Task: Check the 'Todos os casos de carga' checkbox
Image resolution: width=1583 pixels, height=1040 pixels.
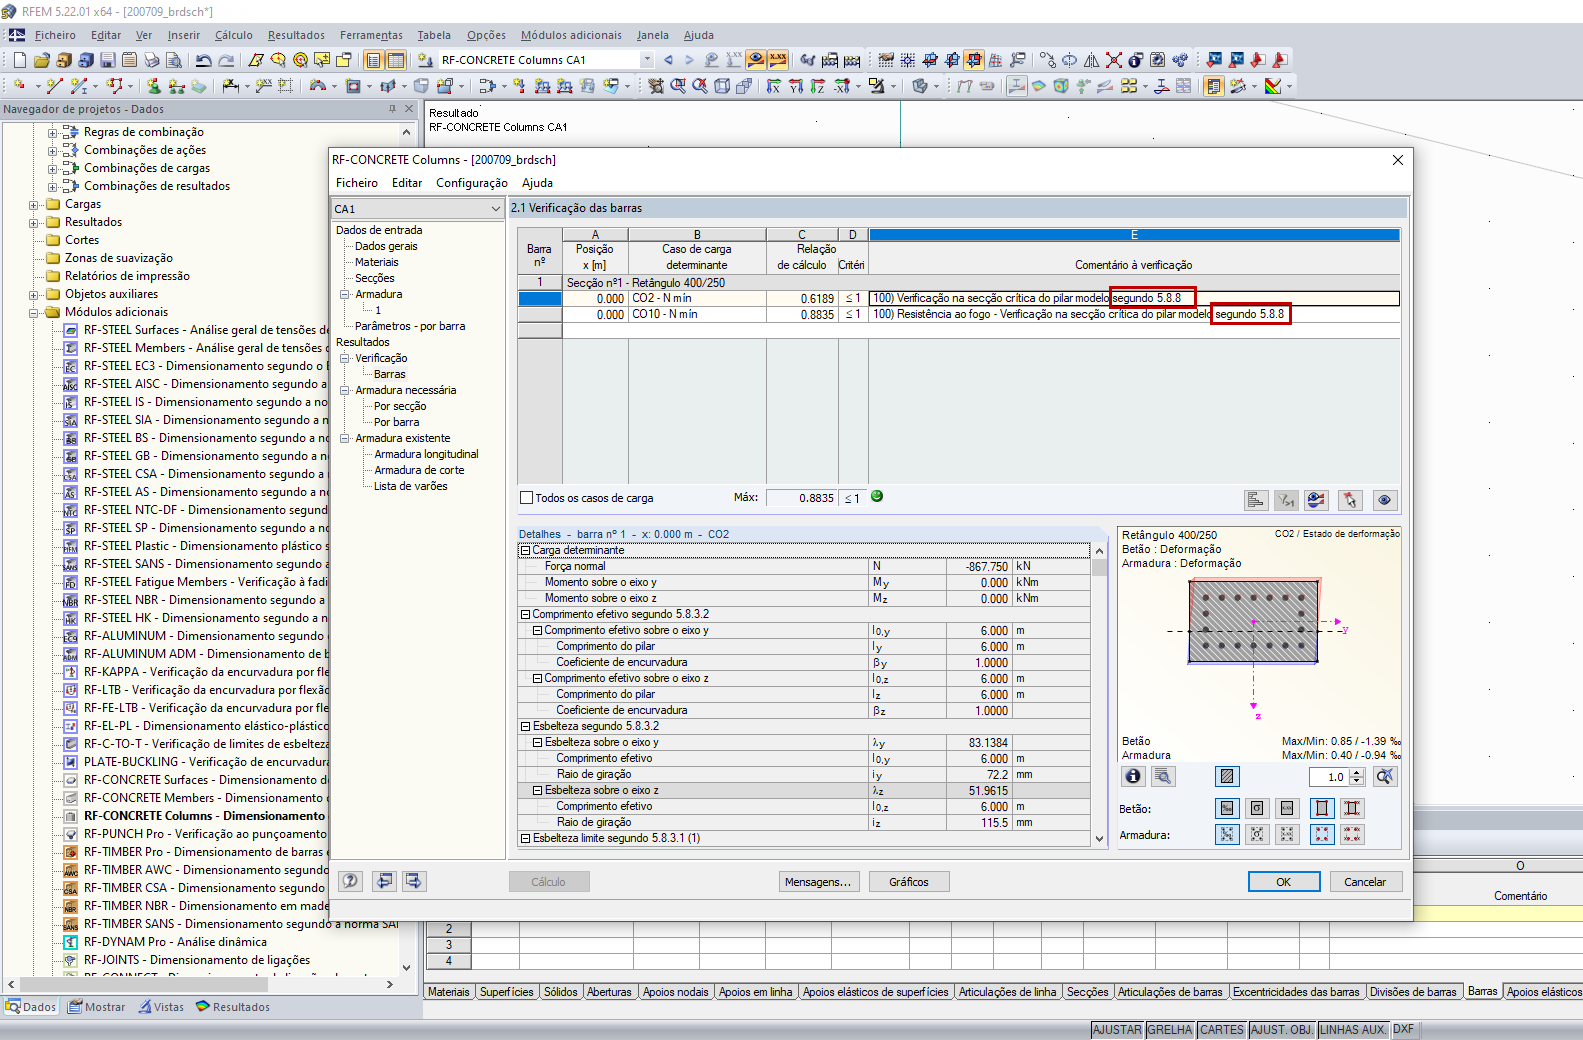Action: pyautogui.click(x=526, y=498)
